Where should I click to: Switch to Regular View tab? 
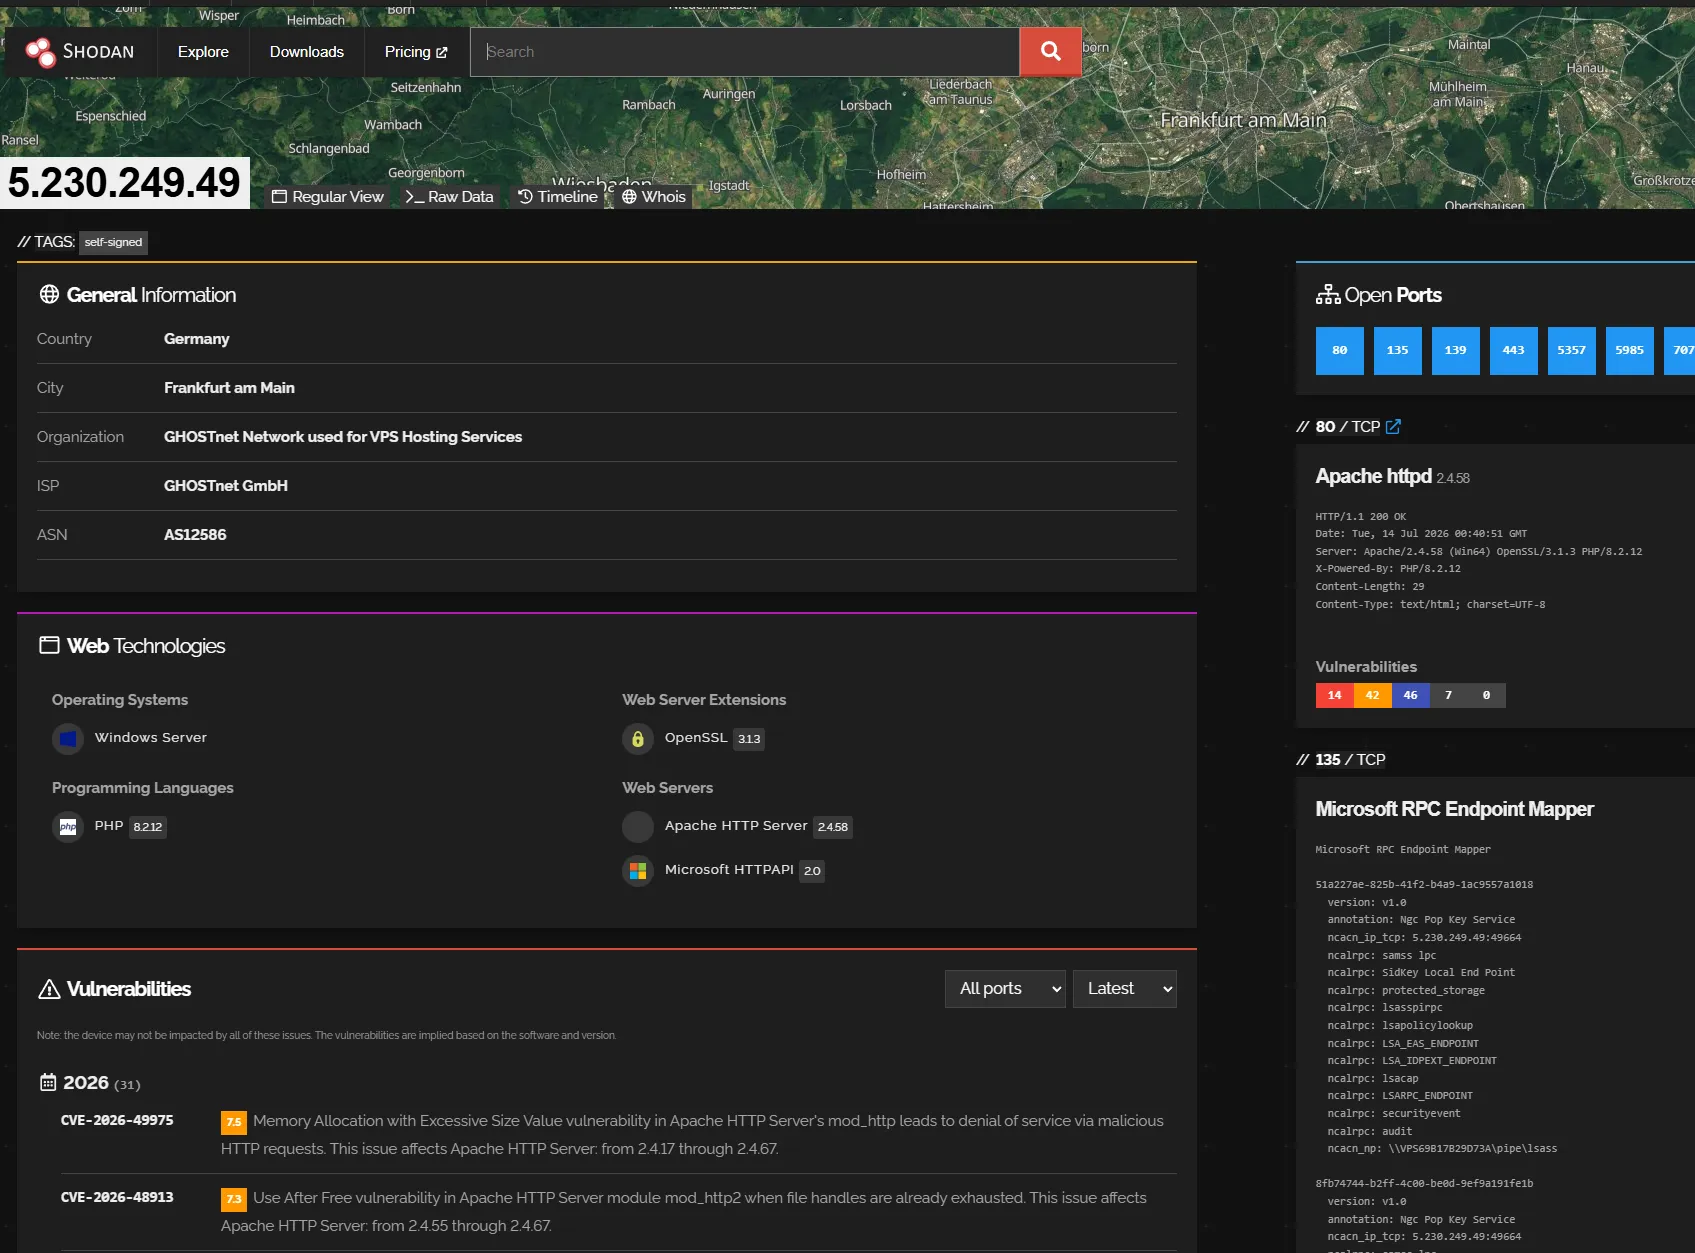[x=328, y=197]
